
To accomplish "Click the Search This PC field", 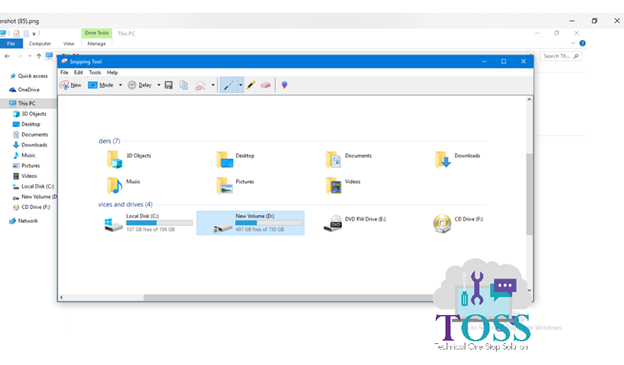I will pyautogui.click(x=560, y=56).
